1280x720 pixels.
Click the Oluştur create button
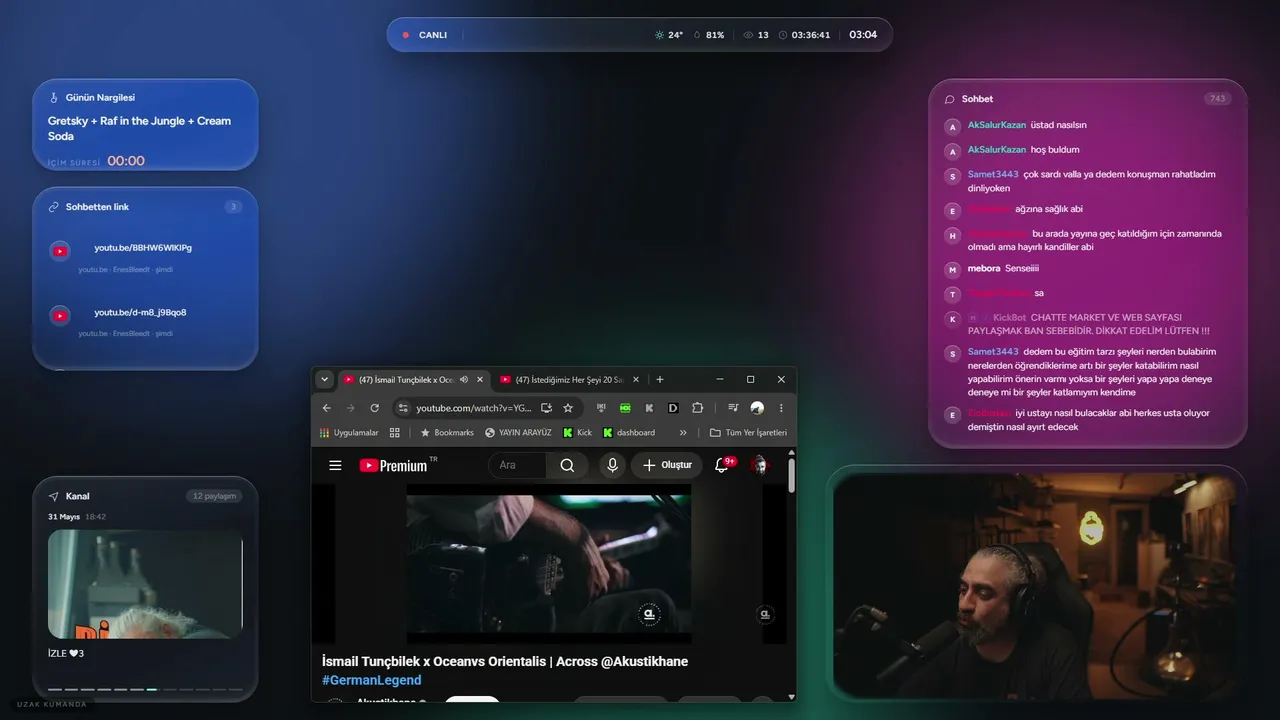[x=667, y=465]
